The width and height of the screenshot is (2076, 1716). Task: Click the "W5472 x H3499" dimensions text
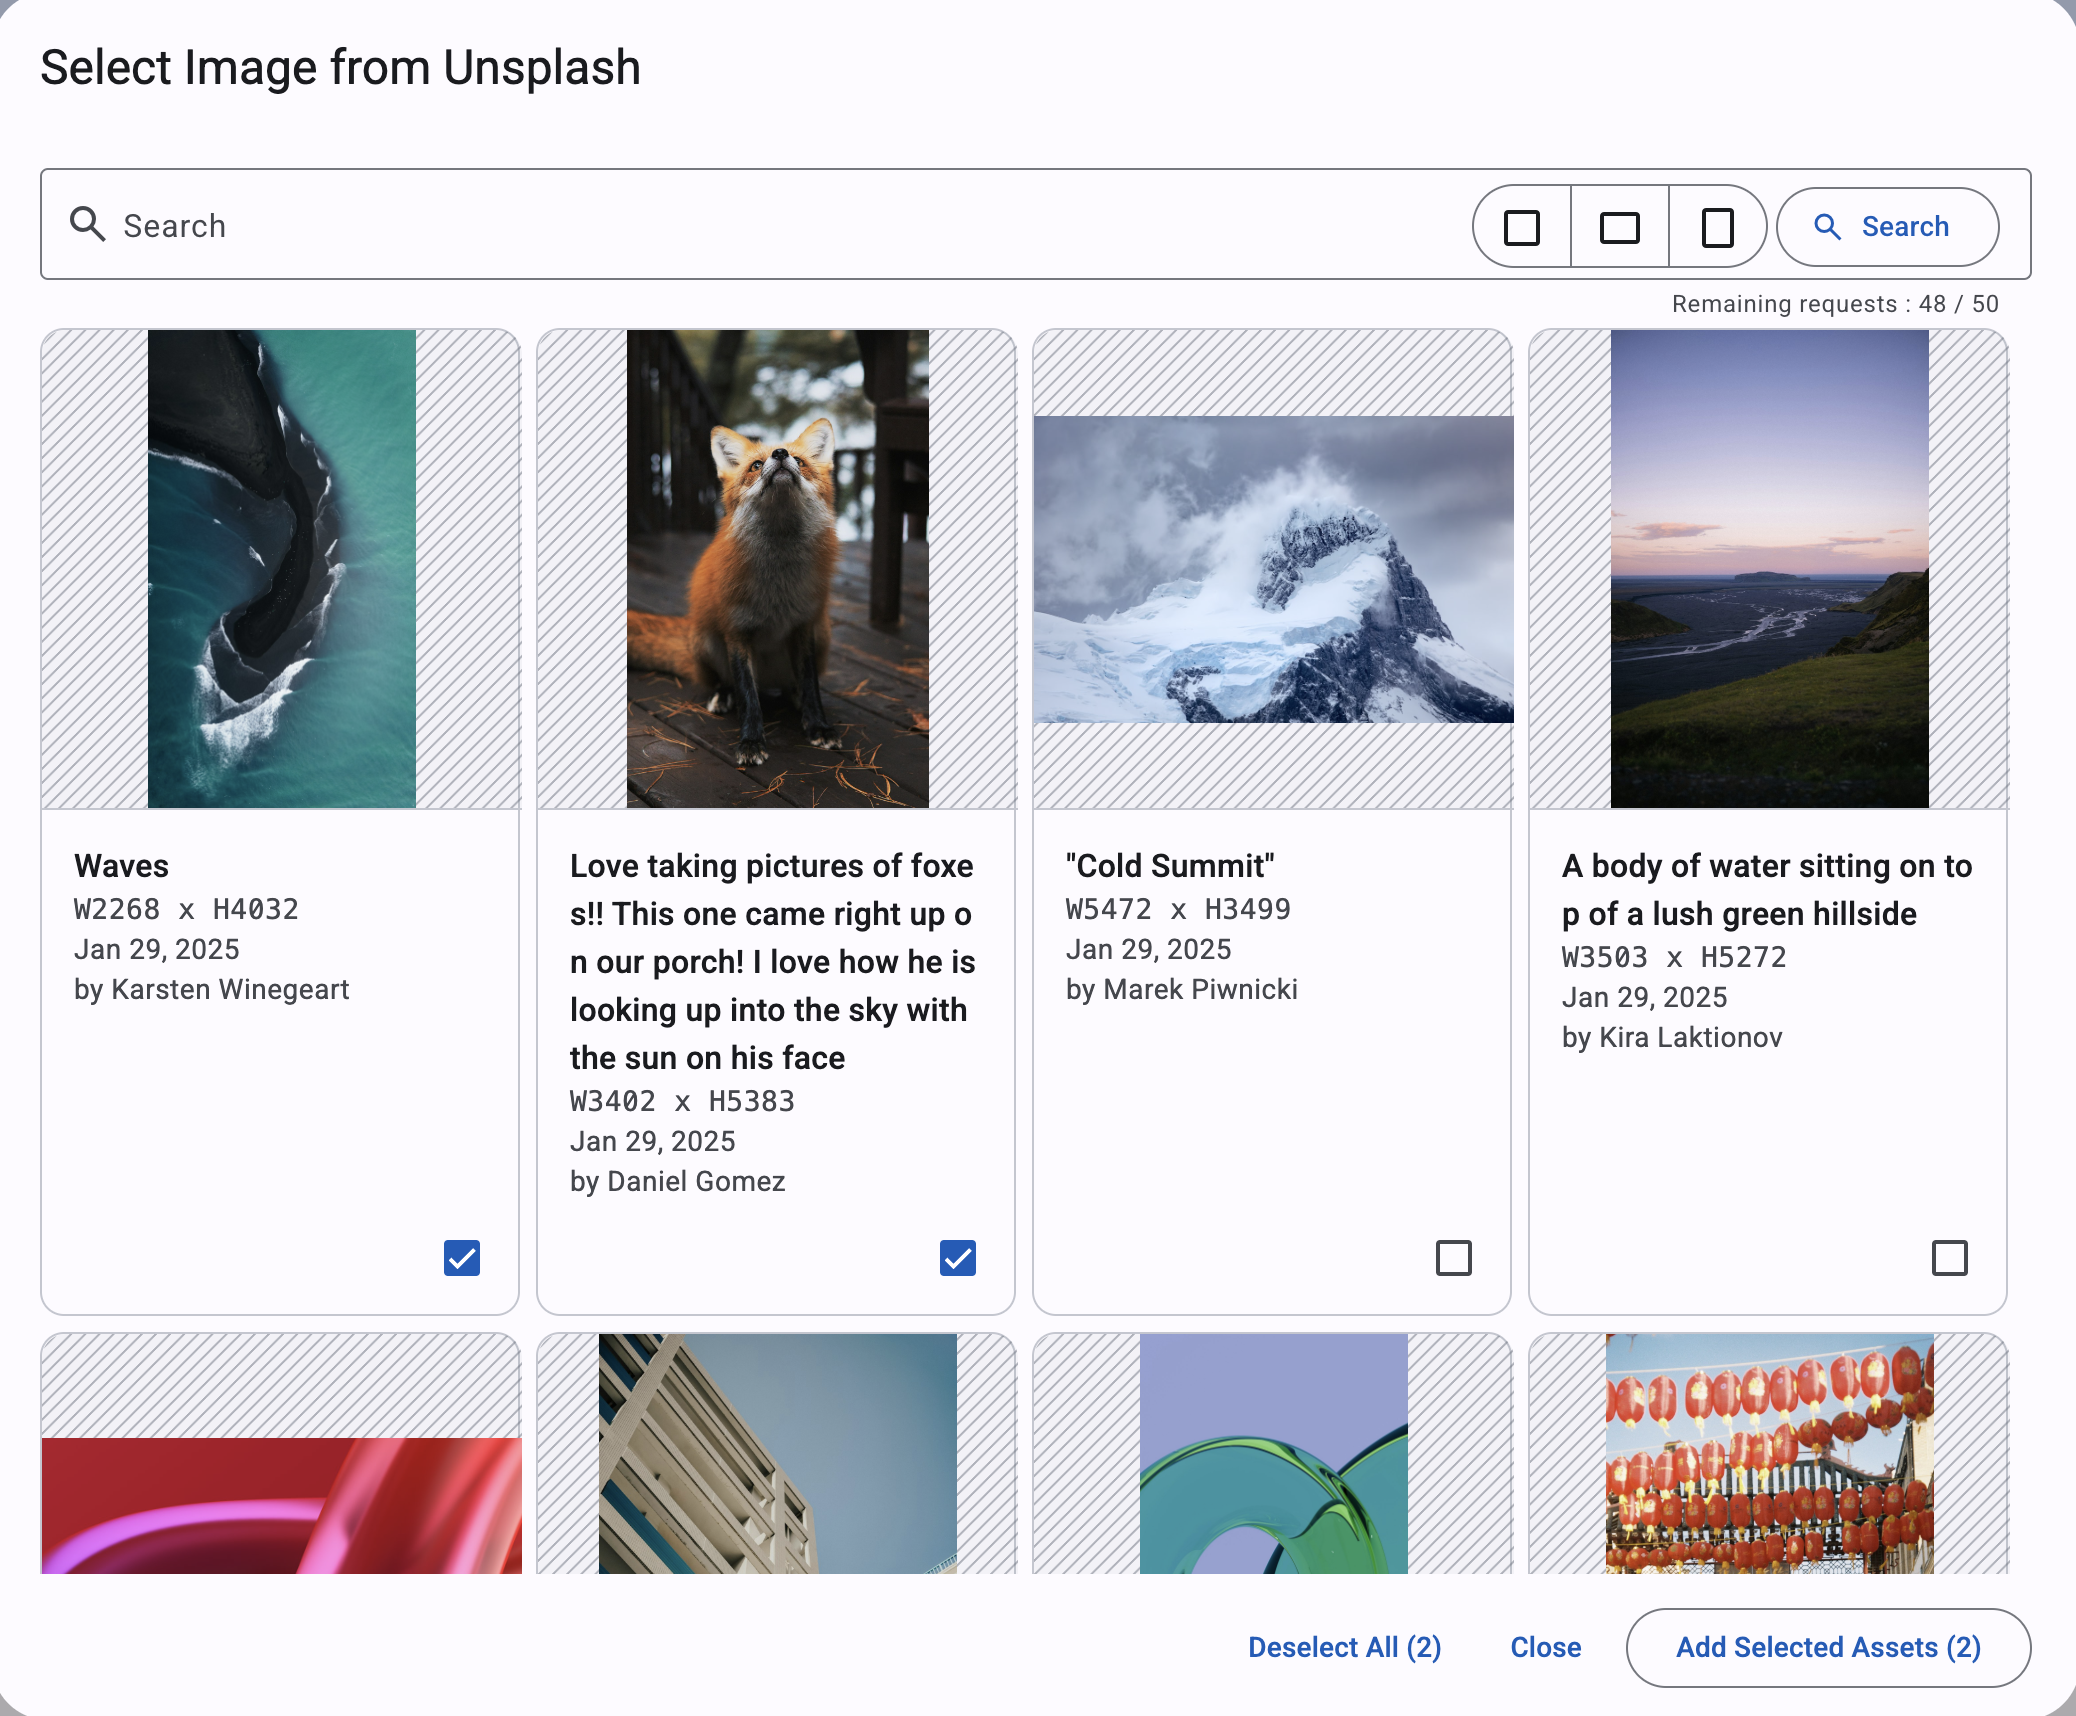click(x=1178, y=909)
